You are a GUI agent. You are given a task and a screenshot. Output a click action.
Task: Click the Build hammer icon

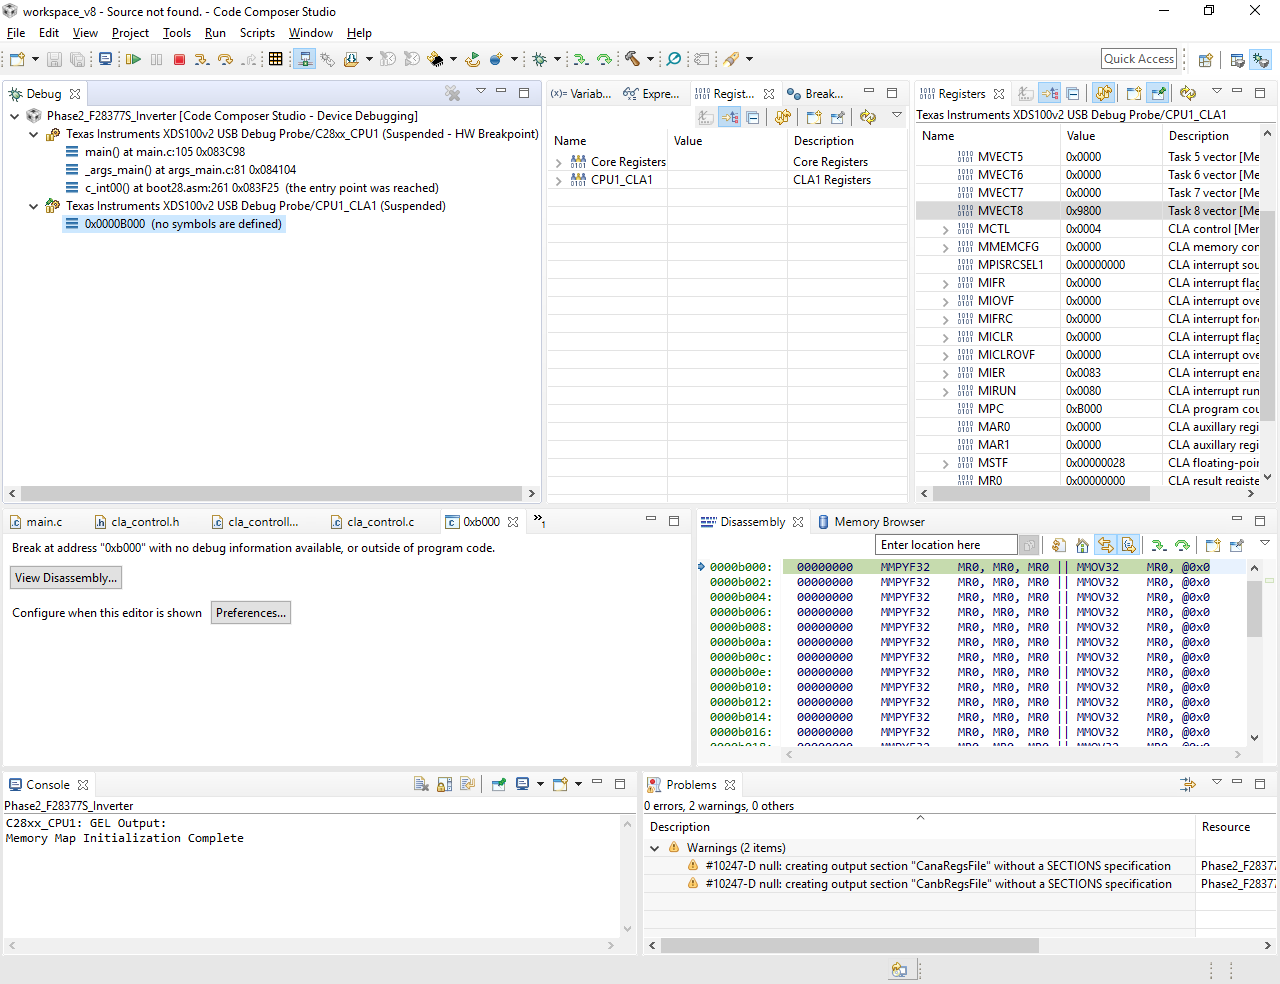click(632, 60)
